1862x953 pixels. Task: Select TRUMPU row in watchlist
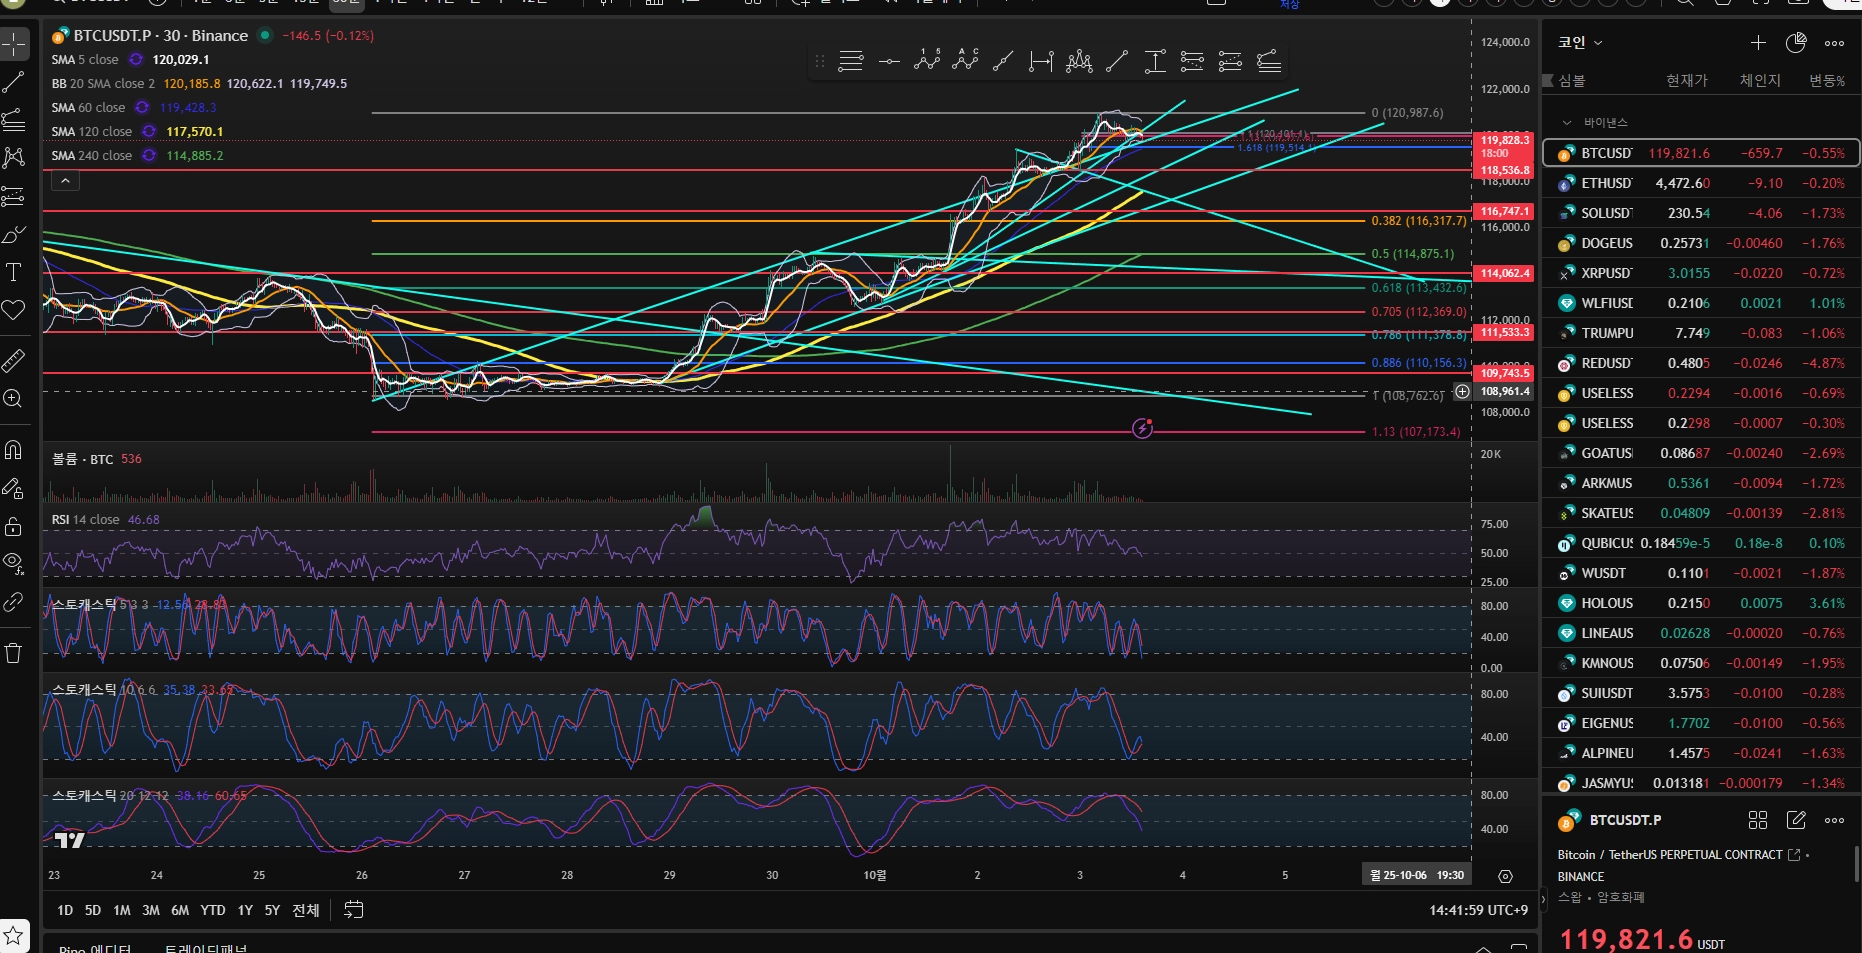click(x=1701, y=333)
